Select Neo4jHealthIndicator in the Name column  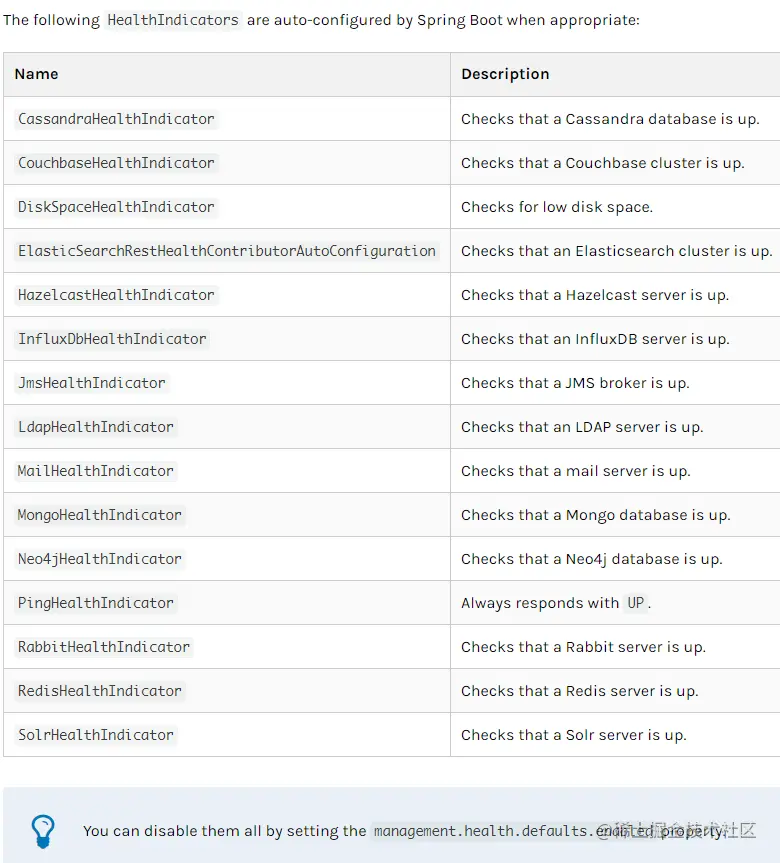[100, 559]
